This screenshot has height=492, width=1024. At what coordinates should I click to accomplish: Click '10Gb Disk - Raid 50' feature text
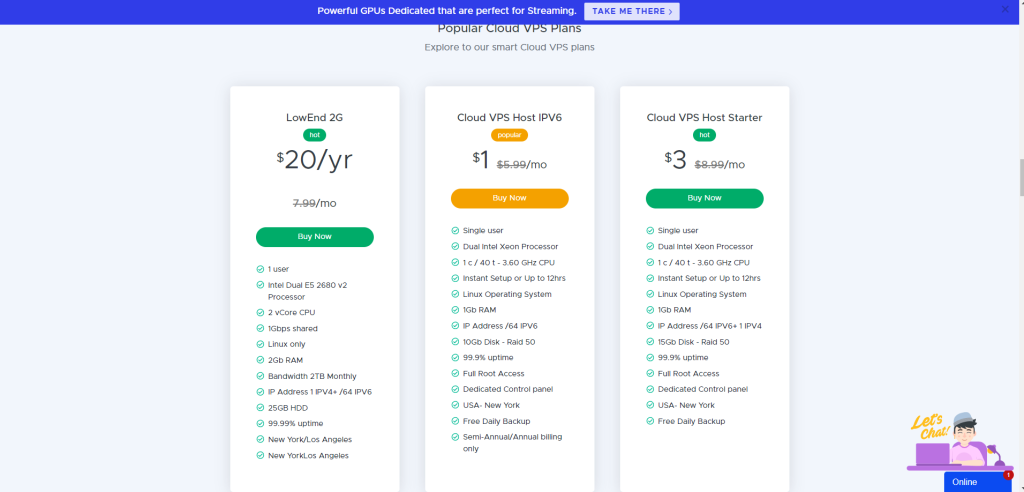point(500,342)
